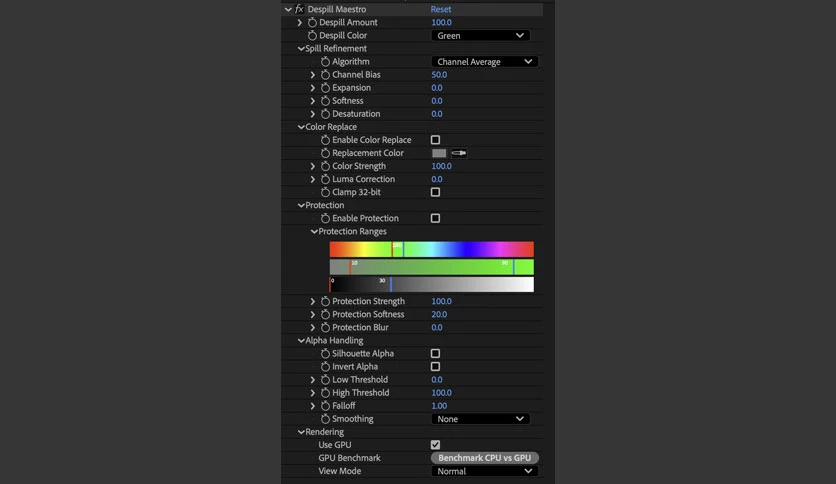Open the Despill Color dropdown set to Green
Screen dimensions: 836x484
[480, 36]
